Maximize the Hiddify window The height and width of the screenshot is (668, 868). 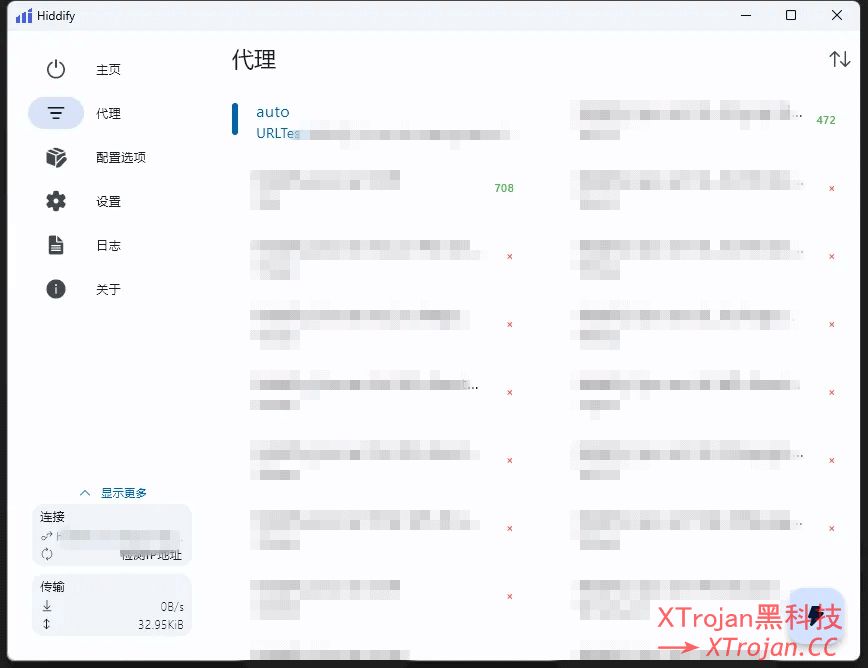click(x=791, y=15)
